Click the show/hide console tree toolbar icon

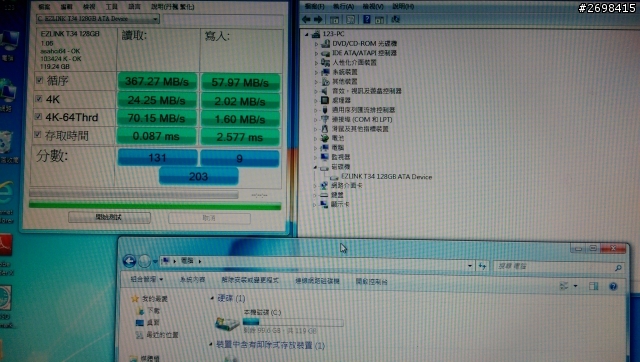tap(334, 19)
